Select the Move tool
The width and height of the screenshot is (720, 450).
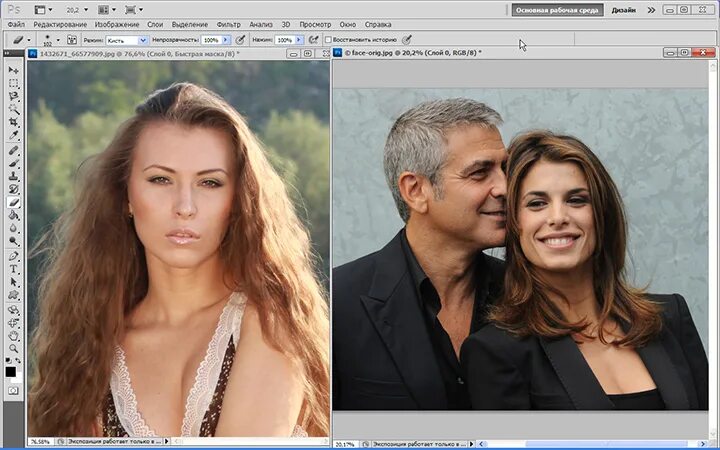[13, 70]
